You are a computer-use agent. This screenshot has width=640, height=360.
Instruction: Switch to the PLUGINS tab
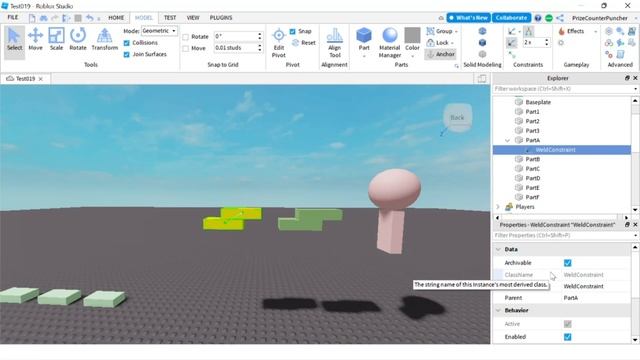221,18
